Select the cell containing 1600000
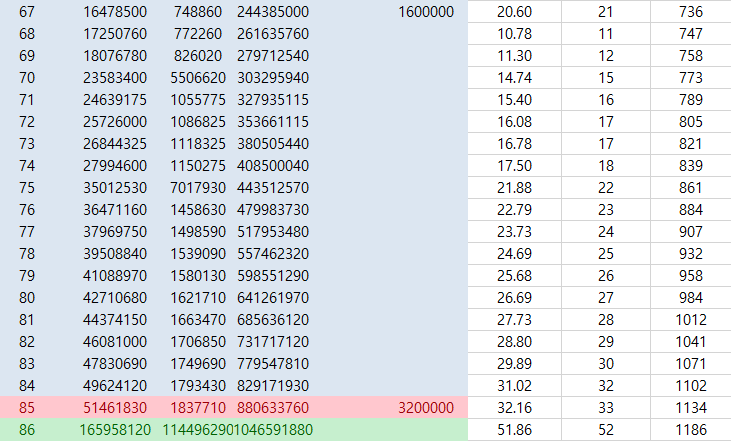This screenshot has width=731, height=441. (425, 12)
